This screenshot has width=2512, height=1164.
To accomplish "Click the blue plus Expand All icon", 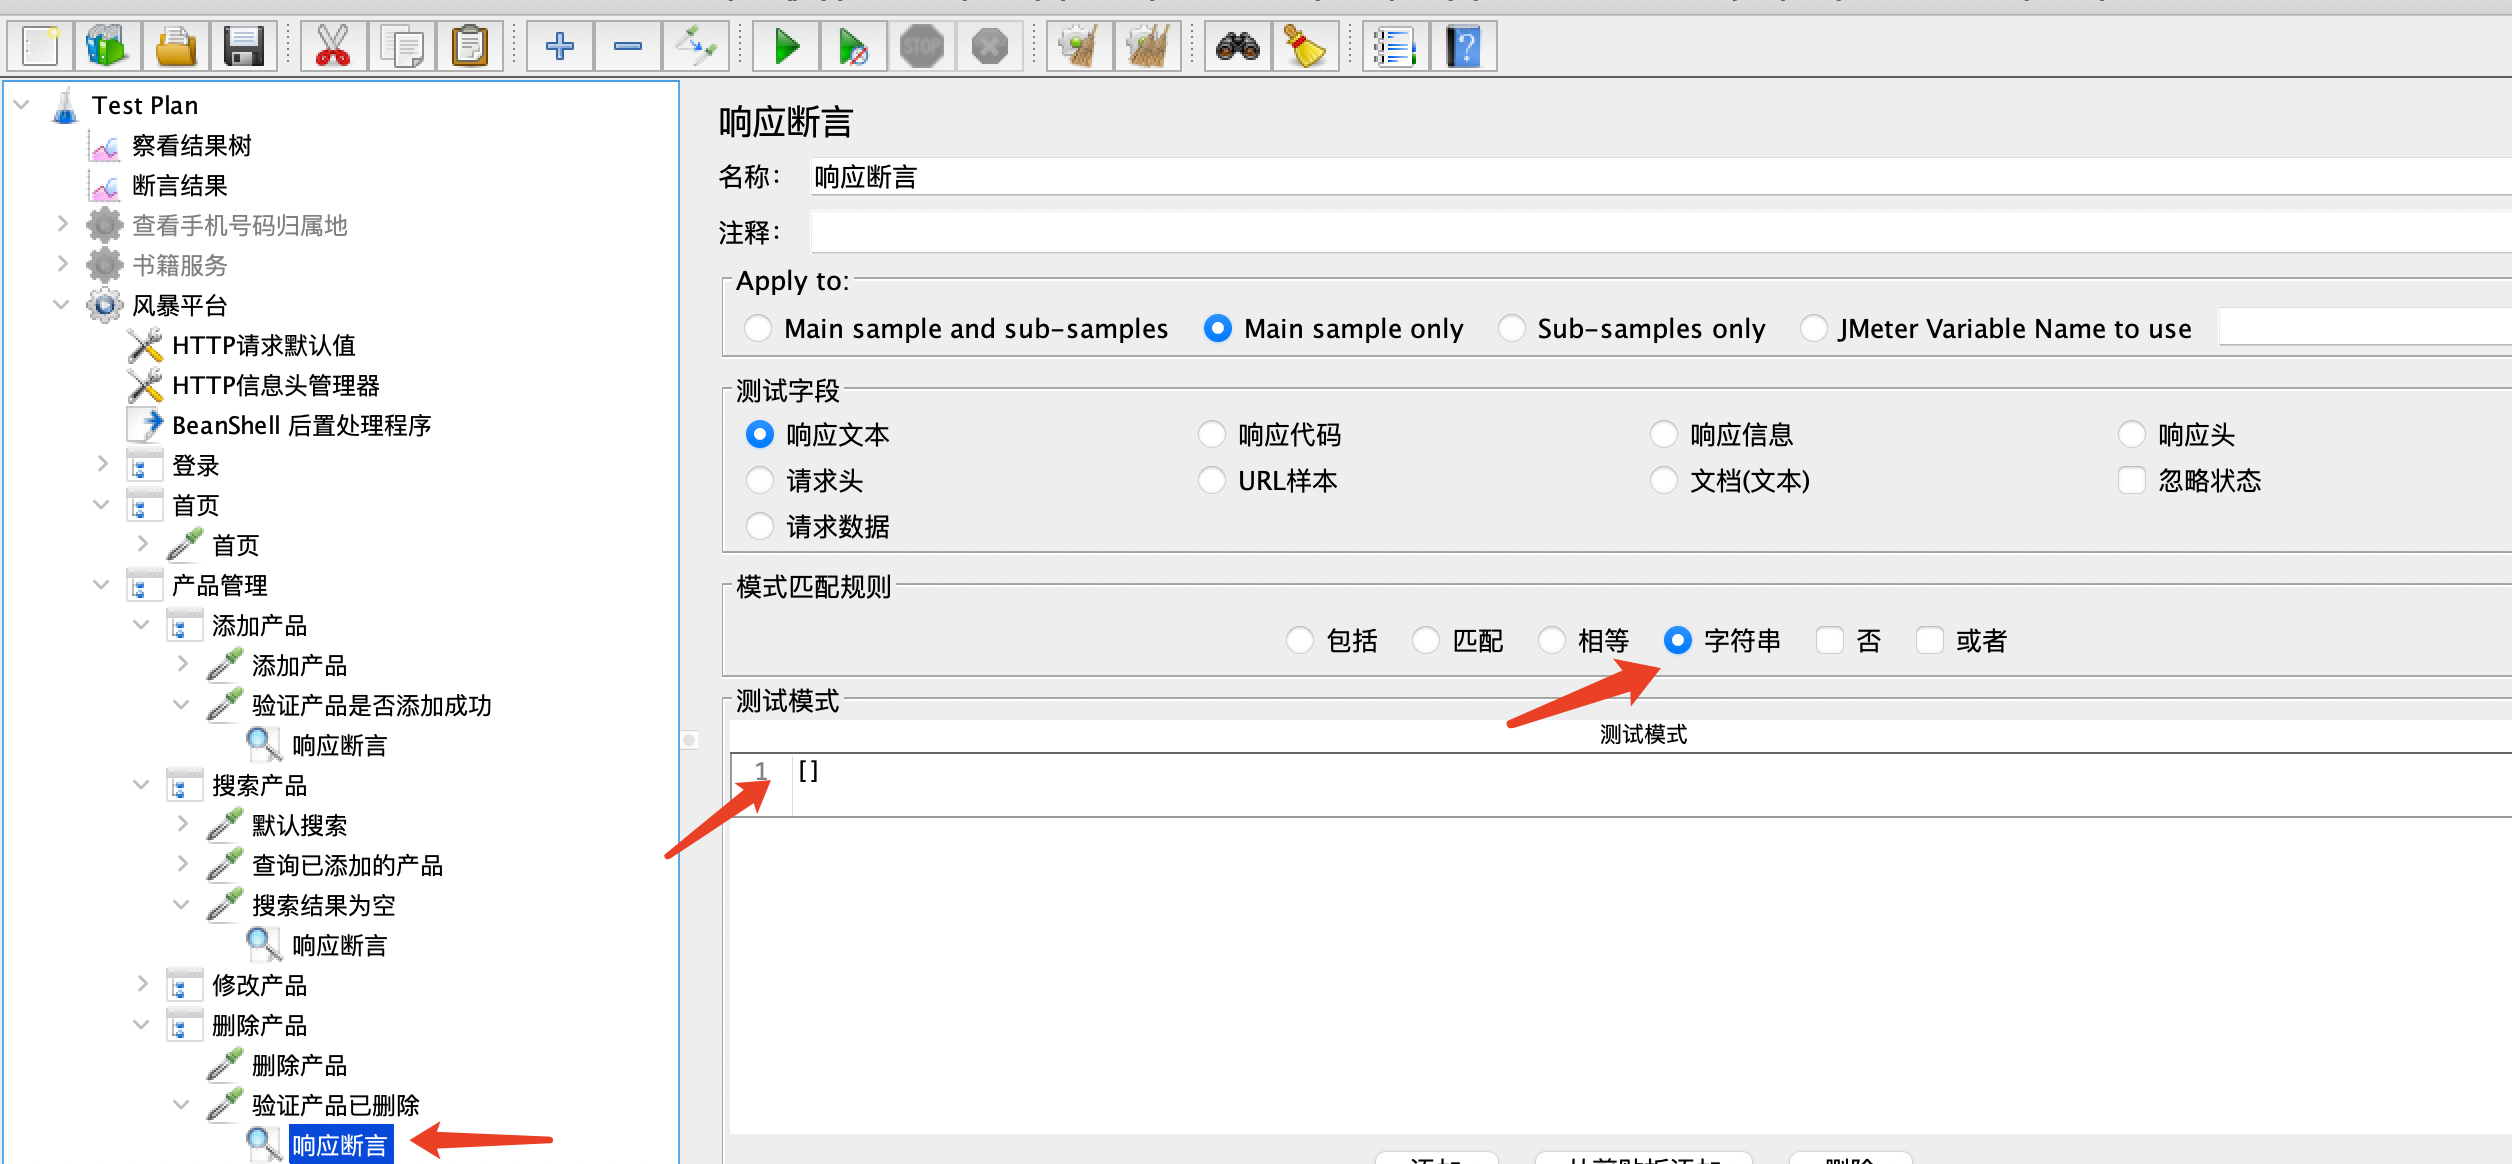I will pyautogui.click(x=560, y=47).
